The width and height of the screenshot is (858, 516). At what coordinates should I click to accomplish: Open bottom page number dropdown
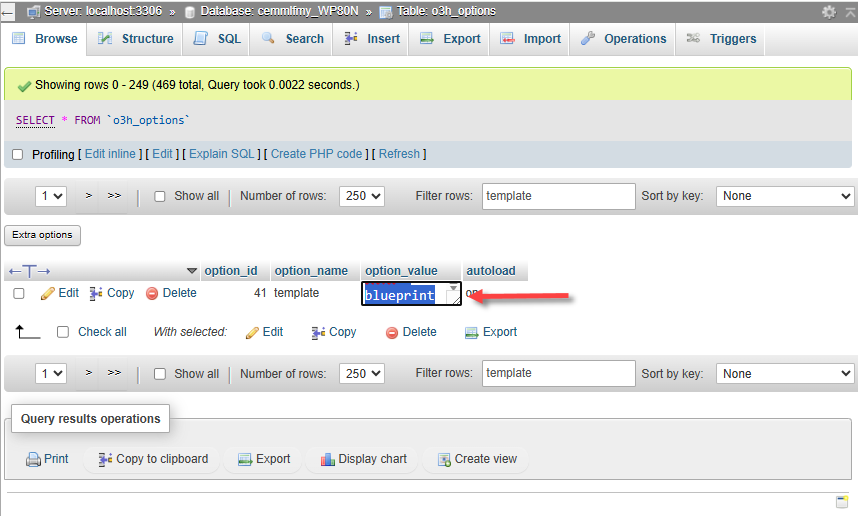point(51,374)
